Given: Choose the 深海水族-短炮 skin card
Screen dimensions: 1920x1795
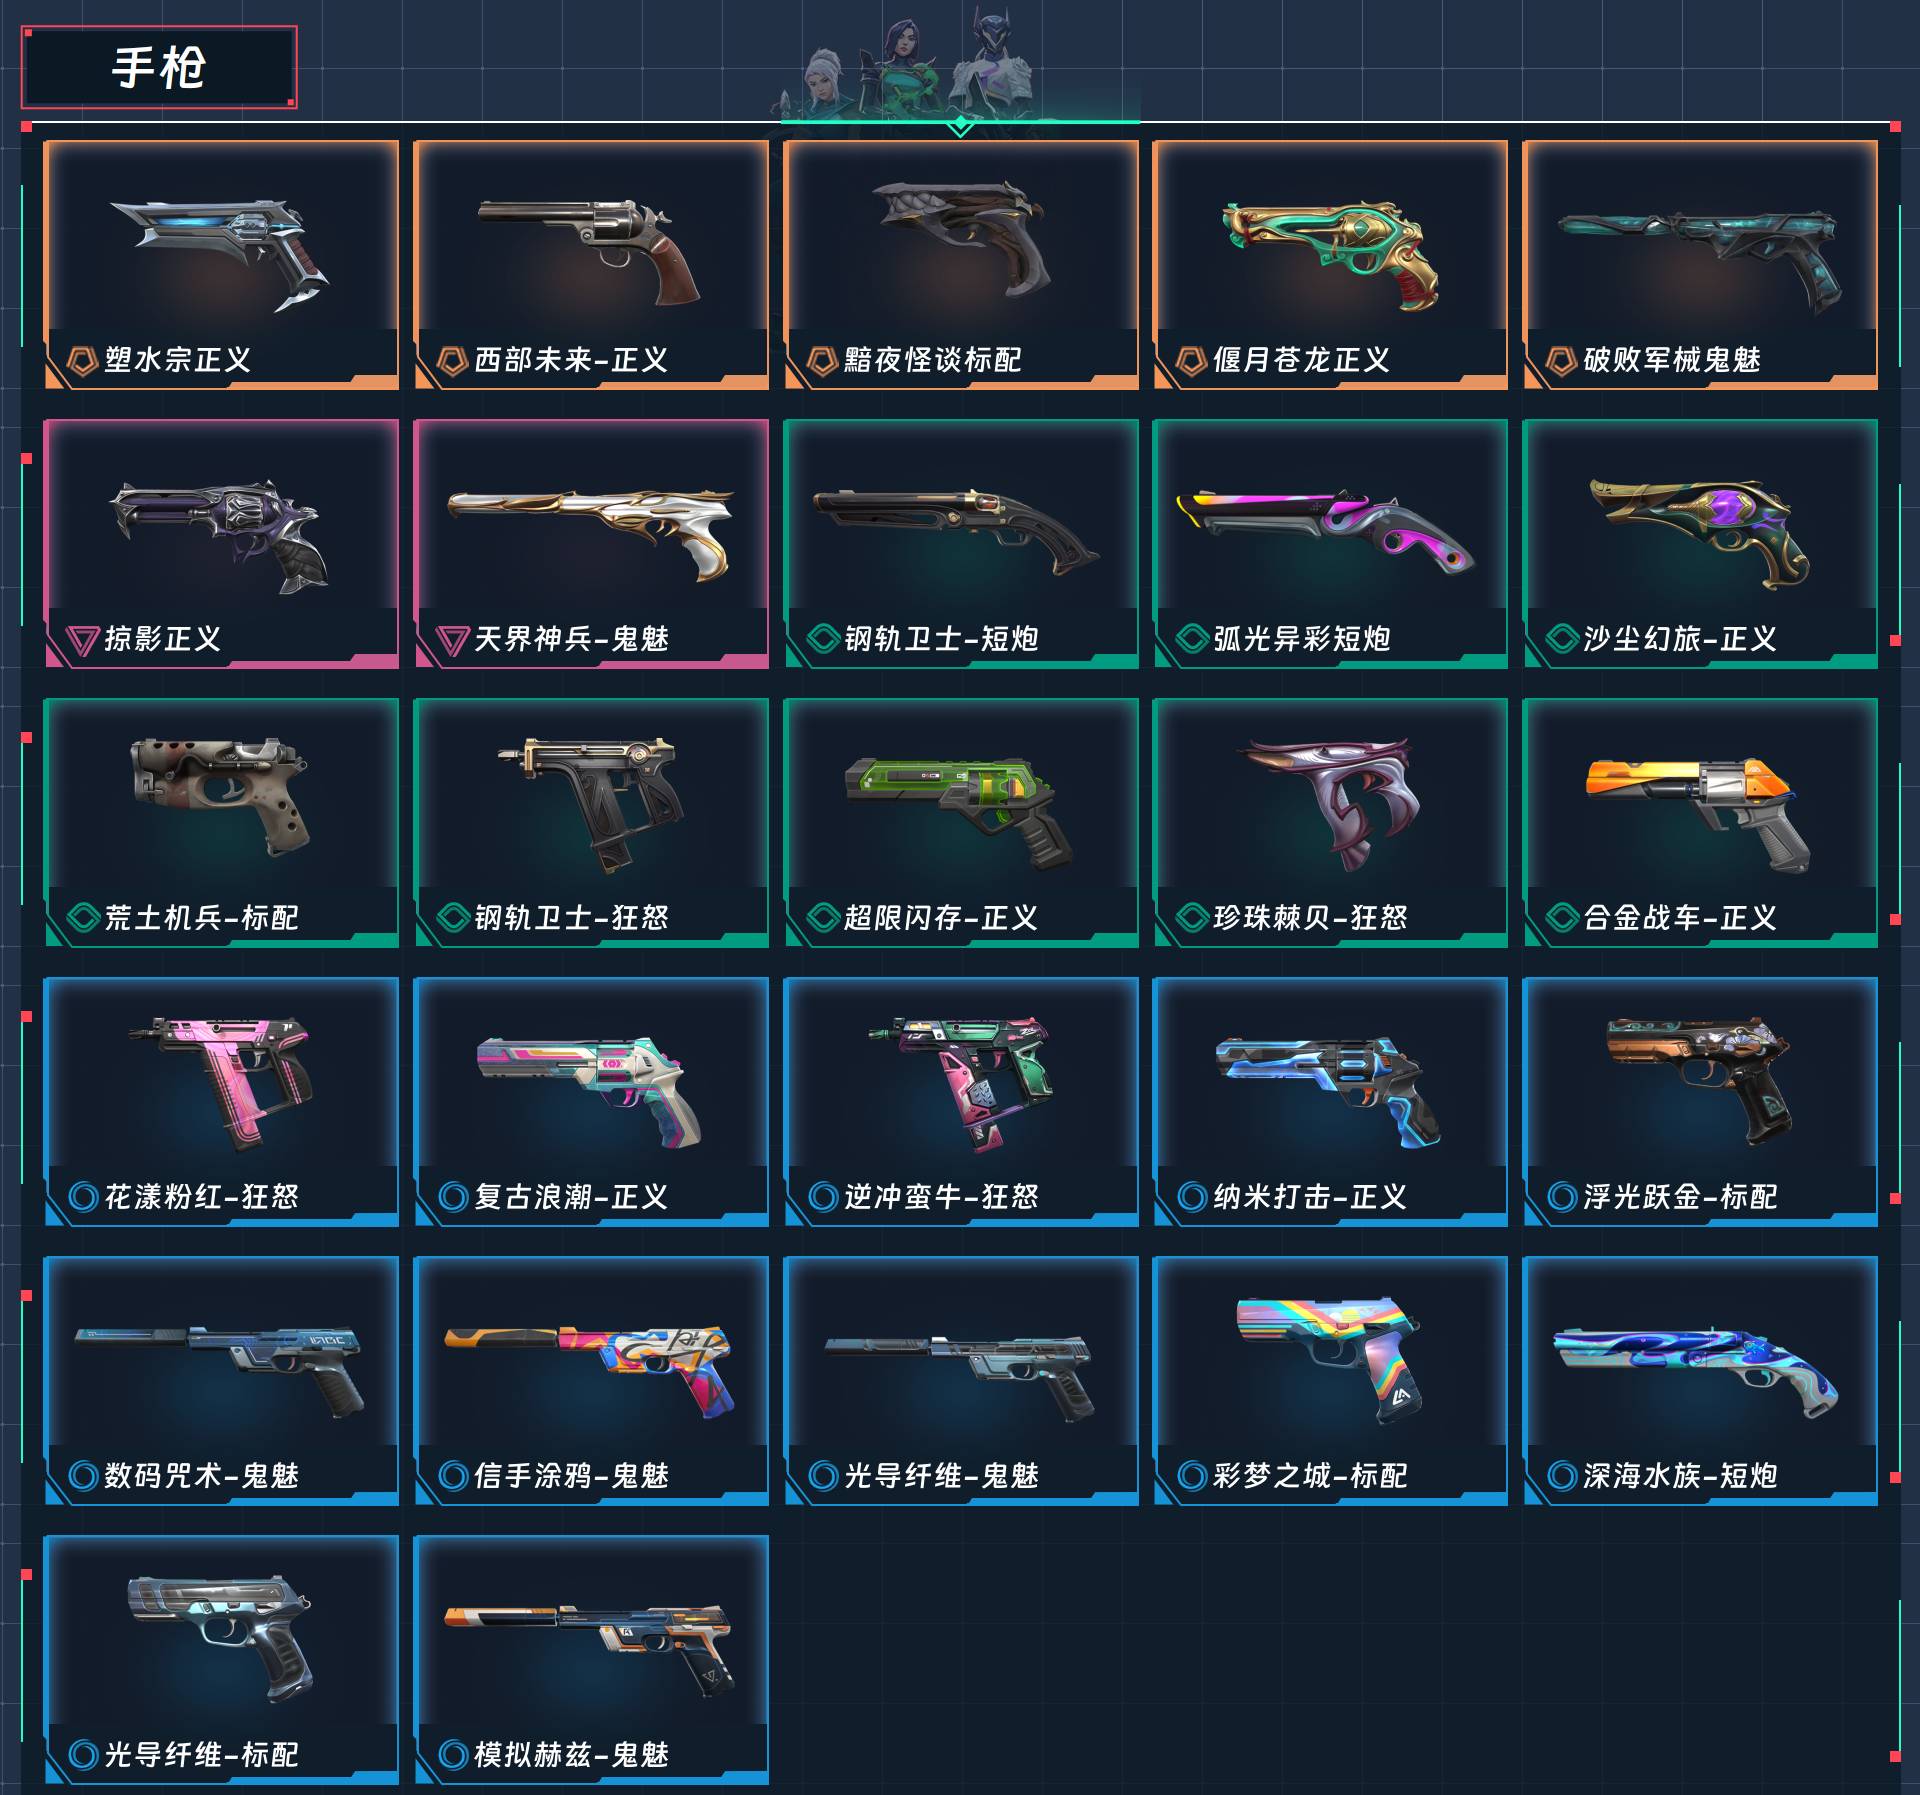Looking at the screenshot, I should 1700,1380.
